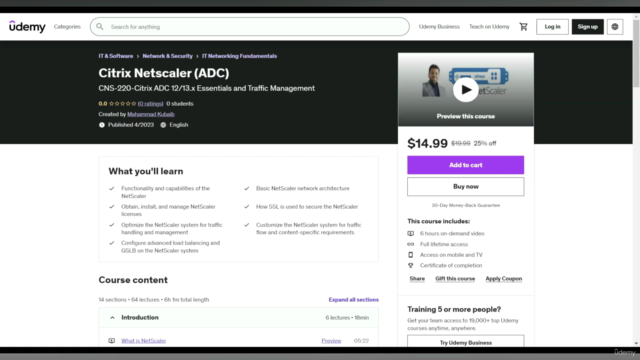Open the What is NetScaler lecture
The image size is (640, 360).
(x=143, y=340)
